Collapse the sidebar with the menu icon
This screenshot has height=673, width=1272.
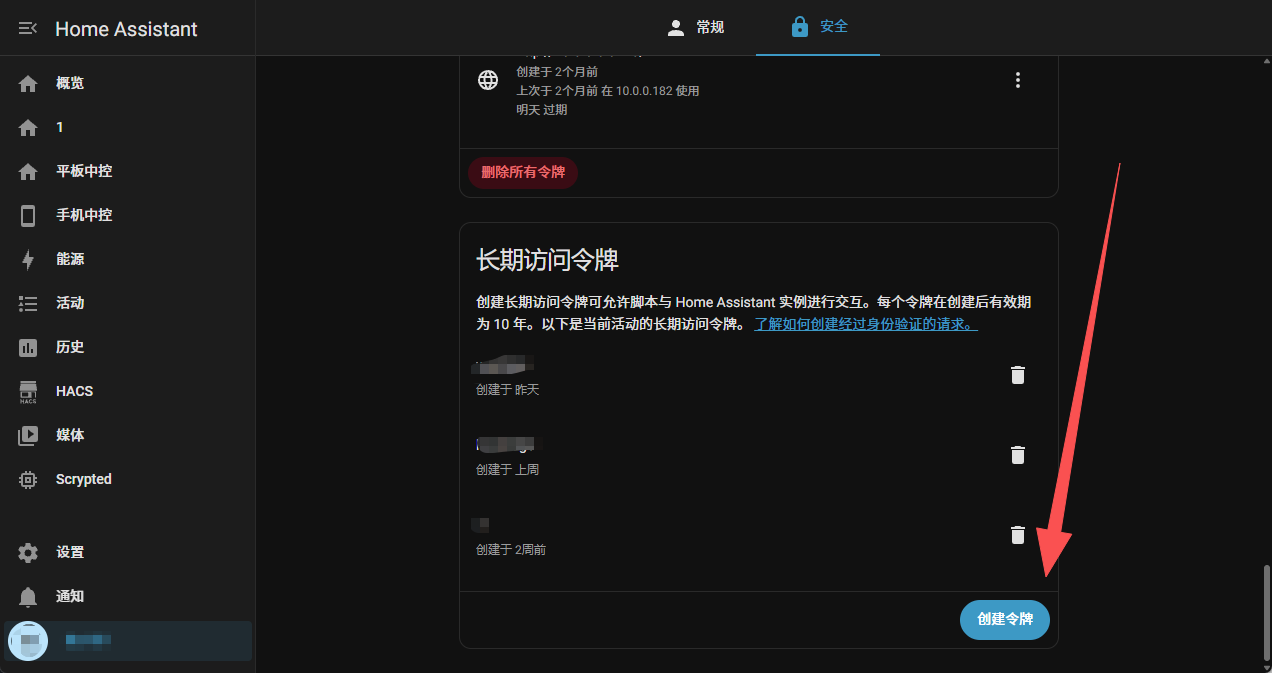(x=28, y=28)
